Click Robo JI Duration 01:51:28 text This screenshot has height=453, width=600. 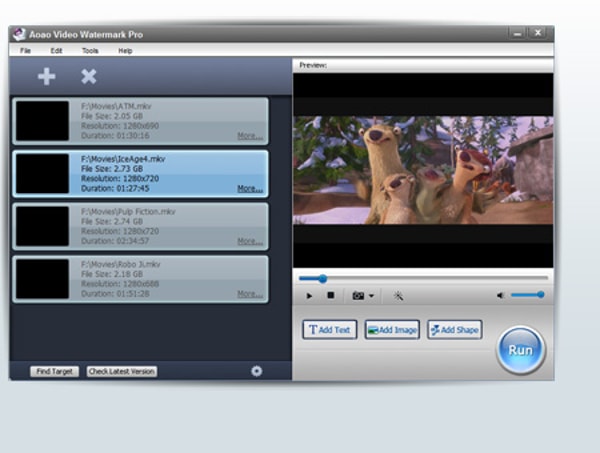(115, 294)
